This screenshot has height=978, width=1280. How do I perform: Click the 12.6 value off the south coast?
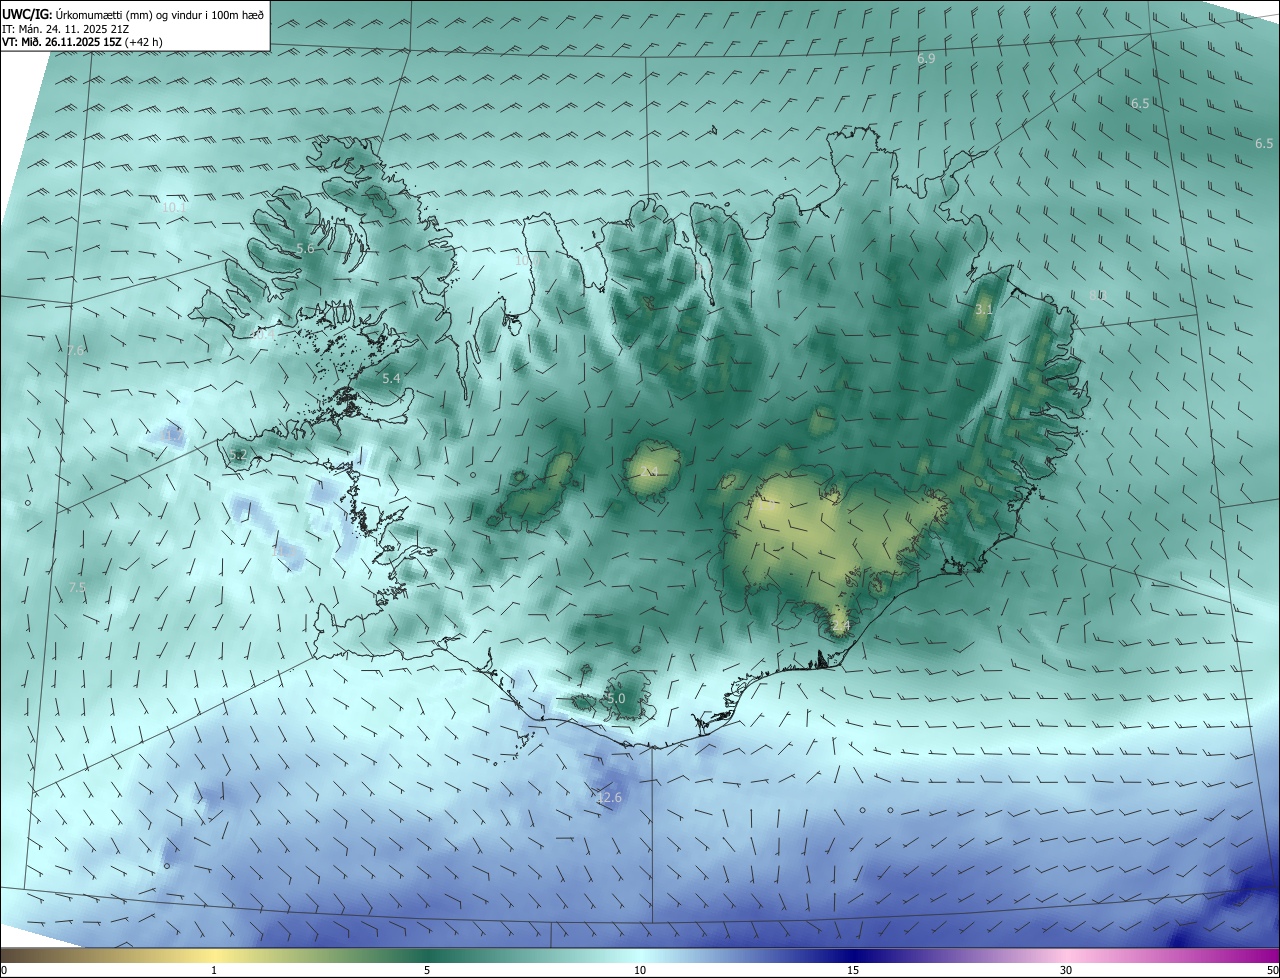pos(609,797)
